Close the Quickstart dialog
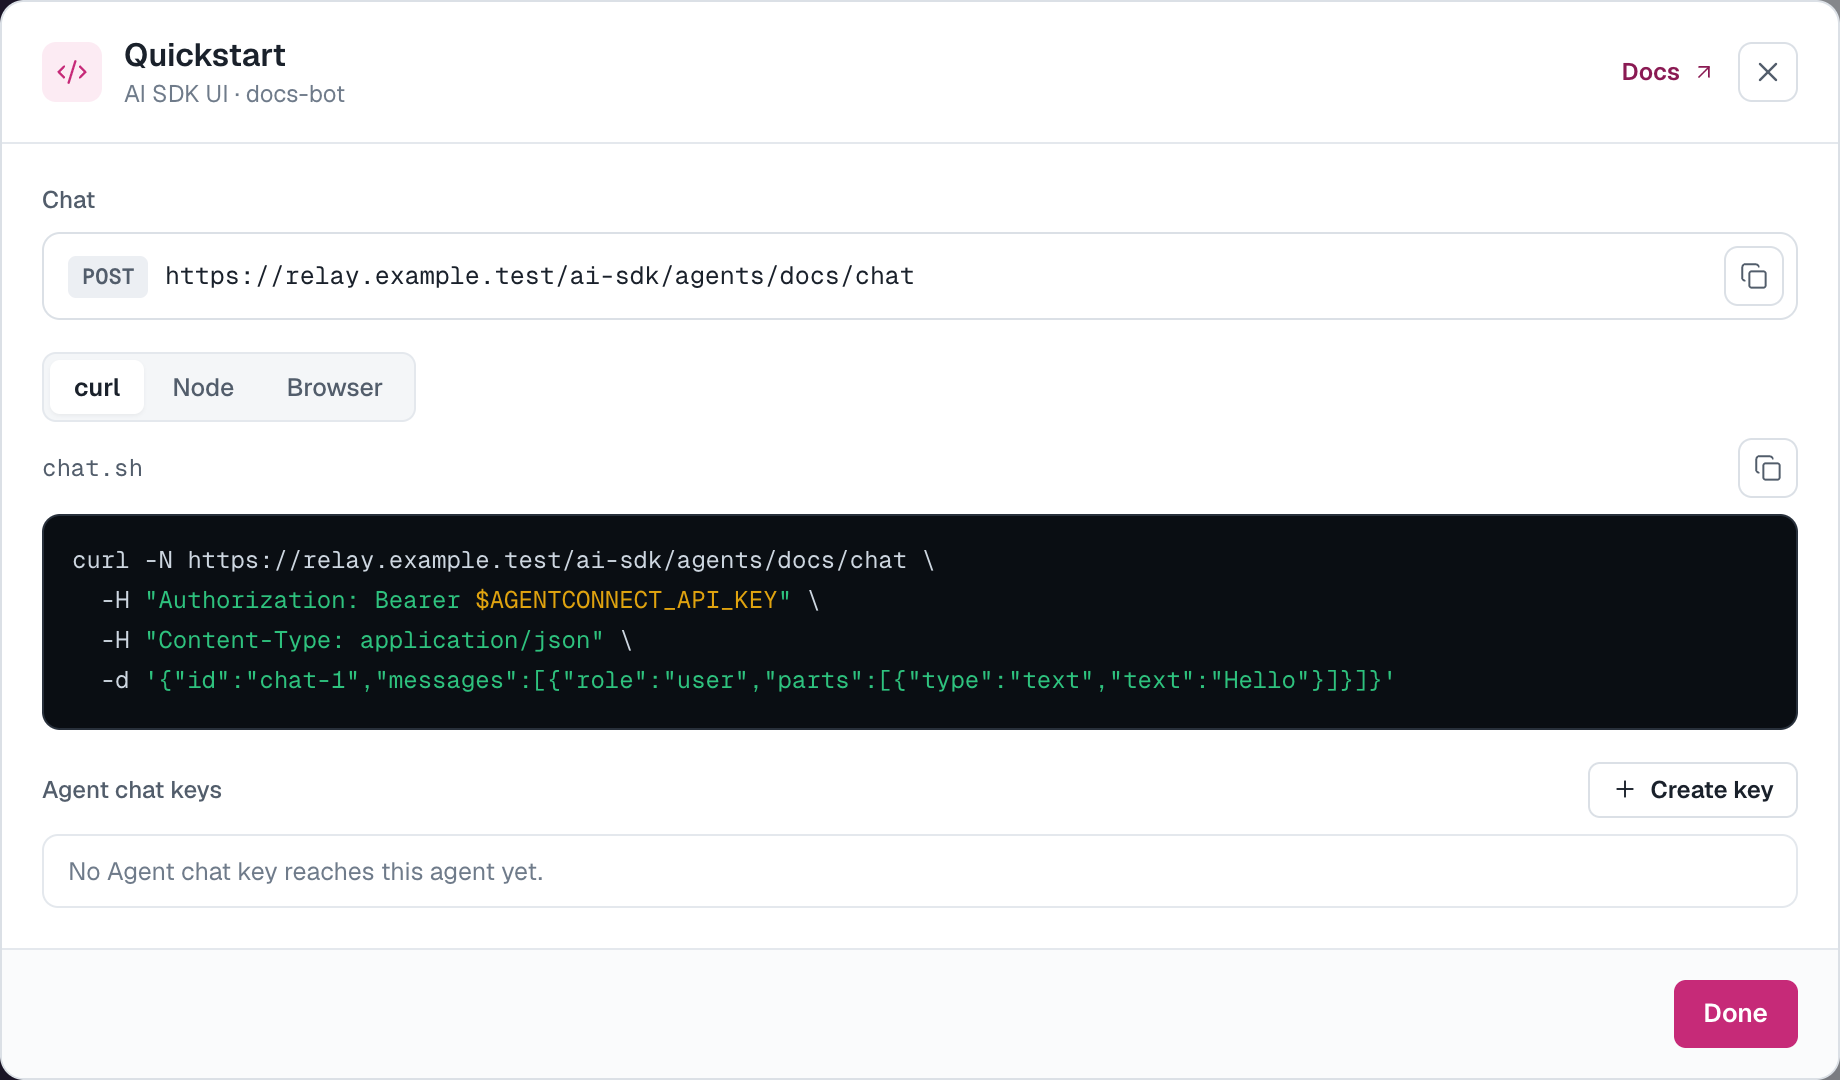Image resolution: width=1840 pixels, height=1080 pixels. (x=1767, y=72)
